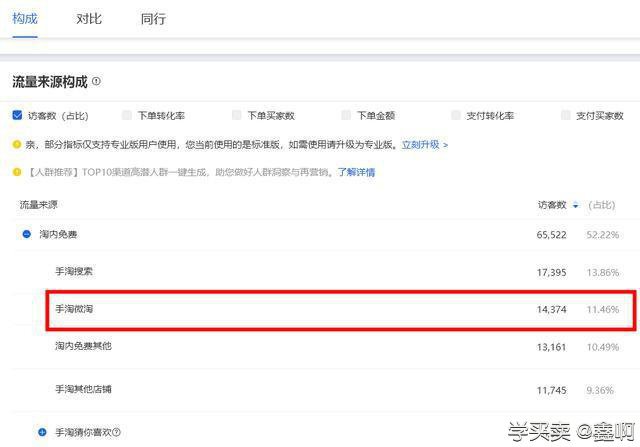Enable the 支付买家数 checkbox
640x447 pixels.
(x=566, y=115)
